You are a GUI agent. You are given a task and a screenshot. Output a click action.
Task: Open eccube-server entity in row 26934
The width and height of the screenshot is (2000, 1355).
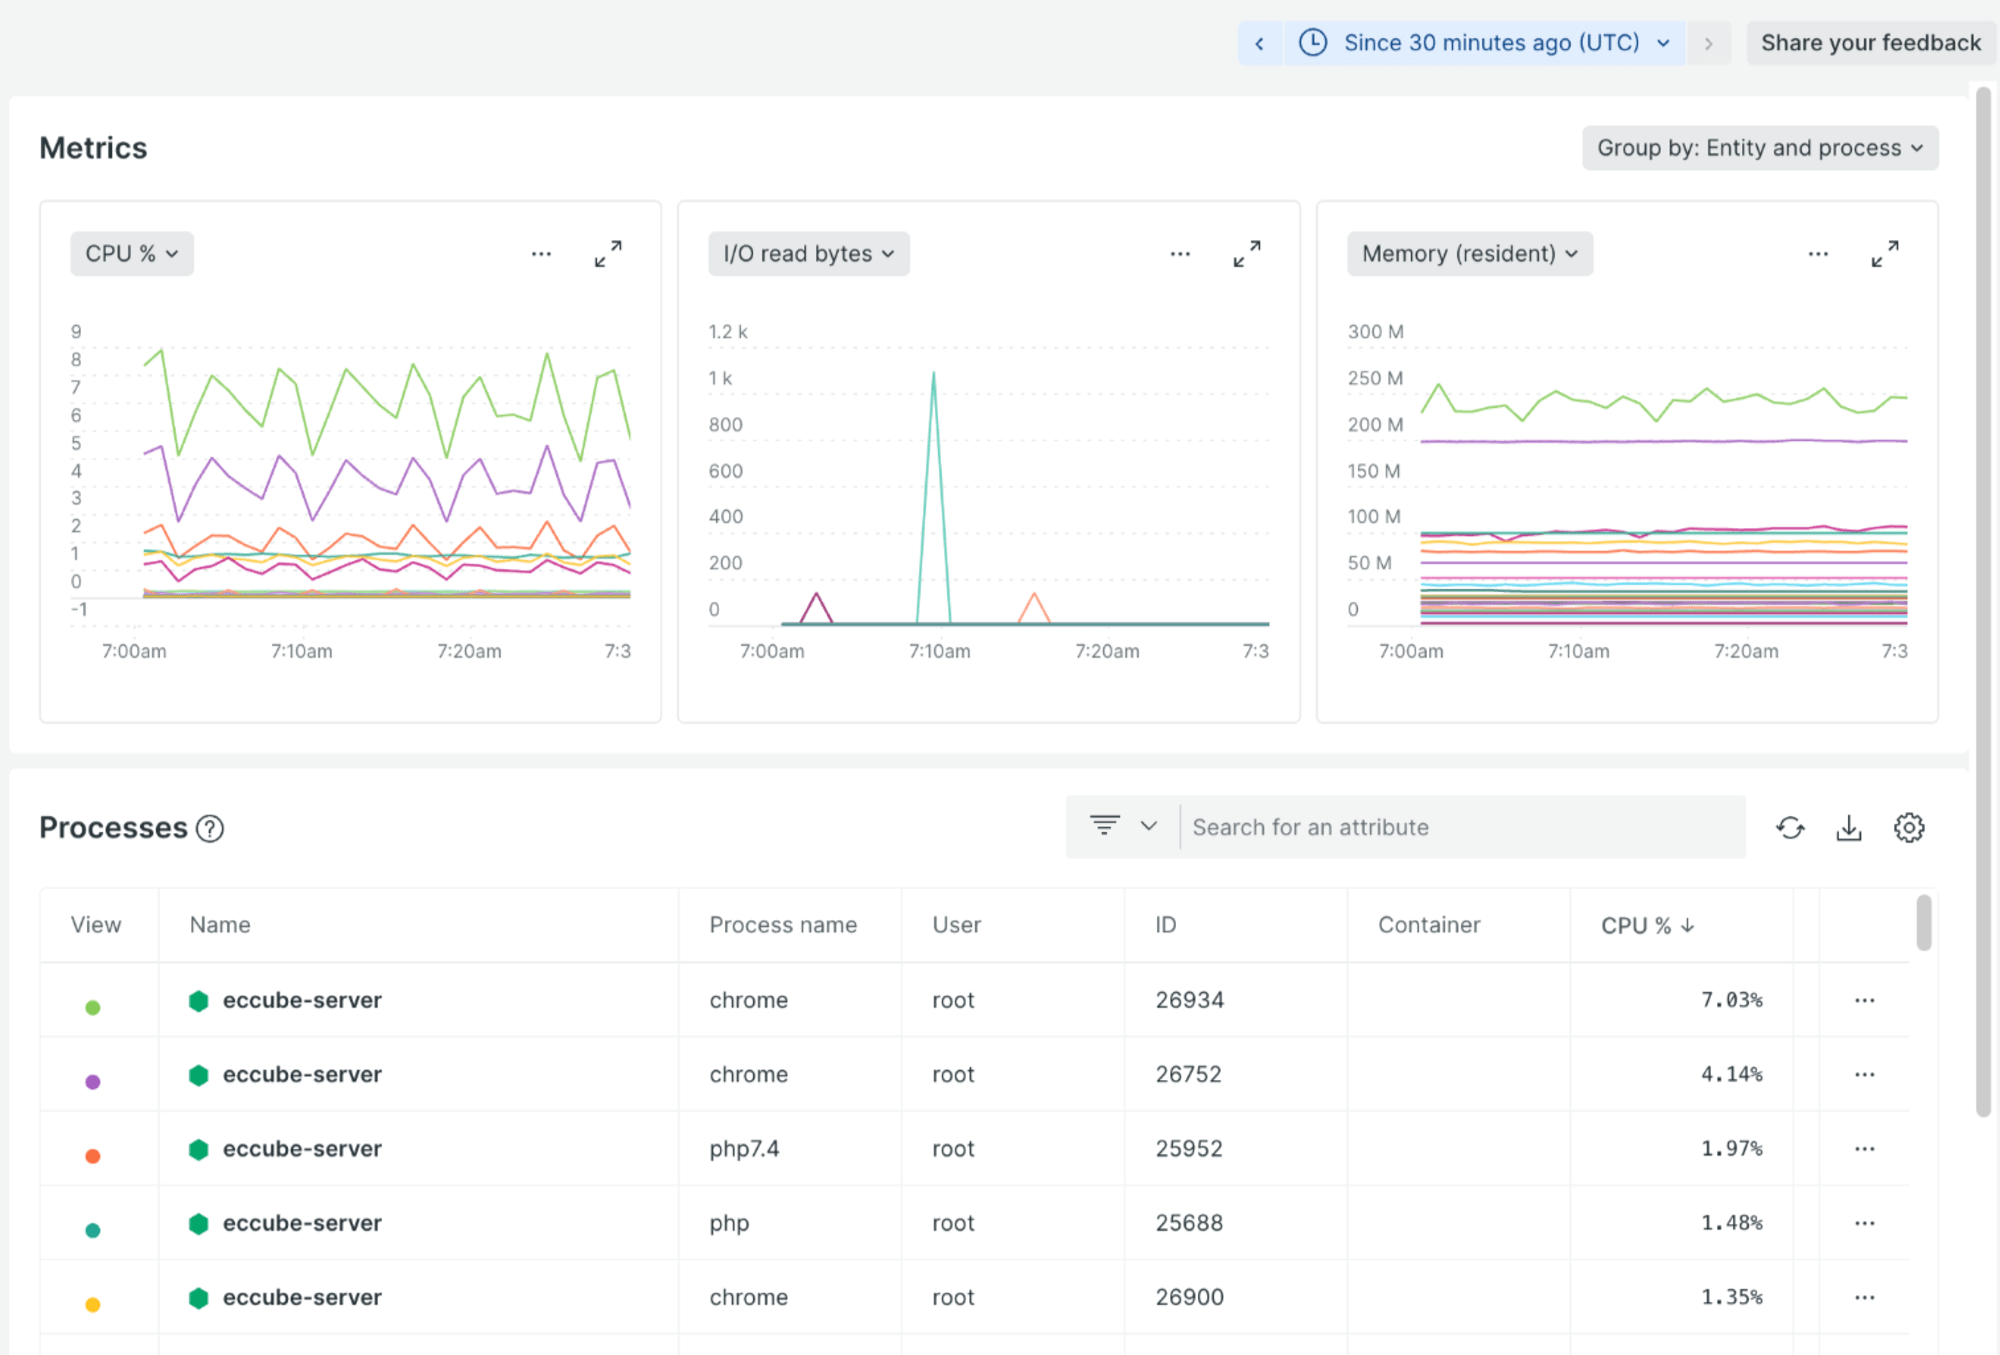click(x=302, y=1000)
